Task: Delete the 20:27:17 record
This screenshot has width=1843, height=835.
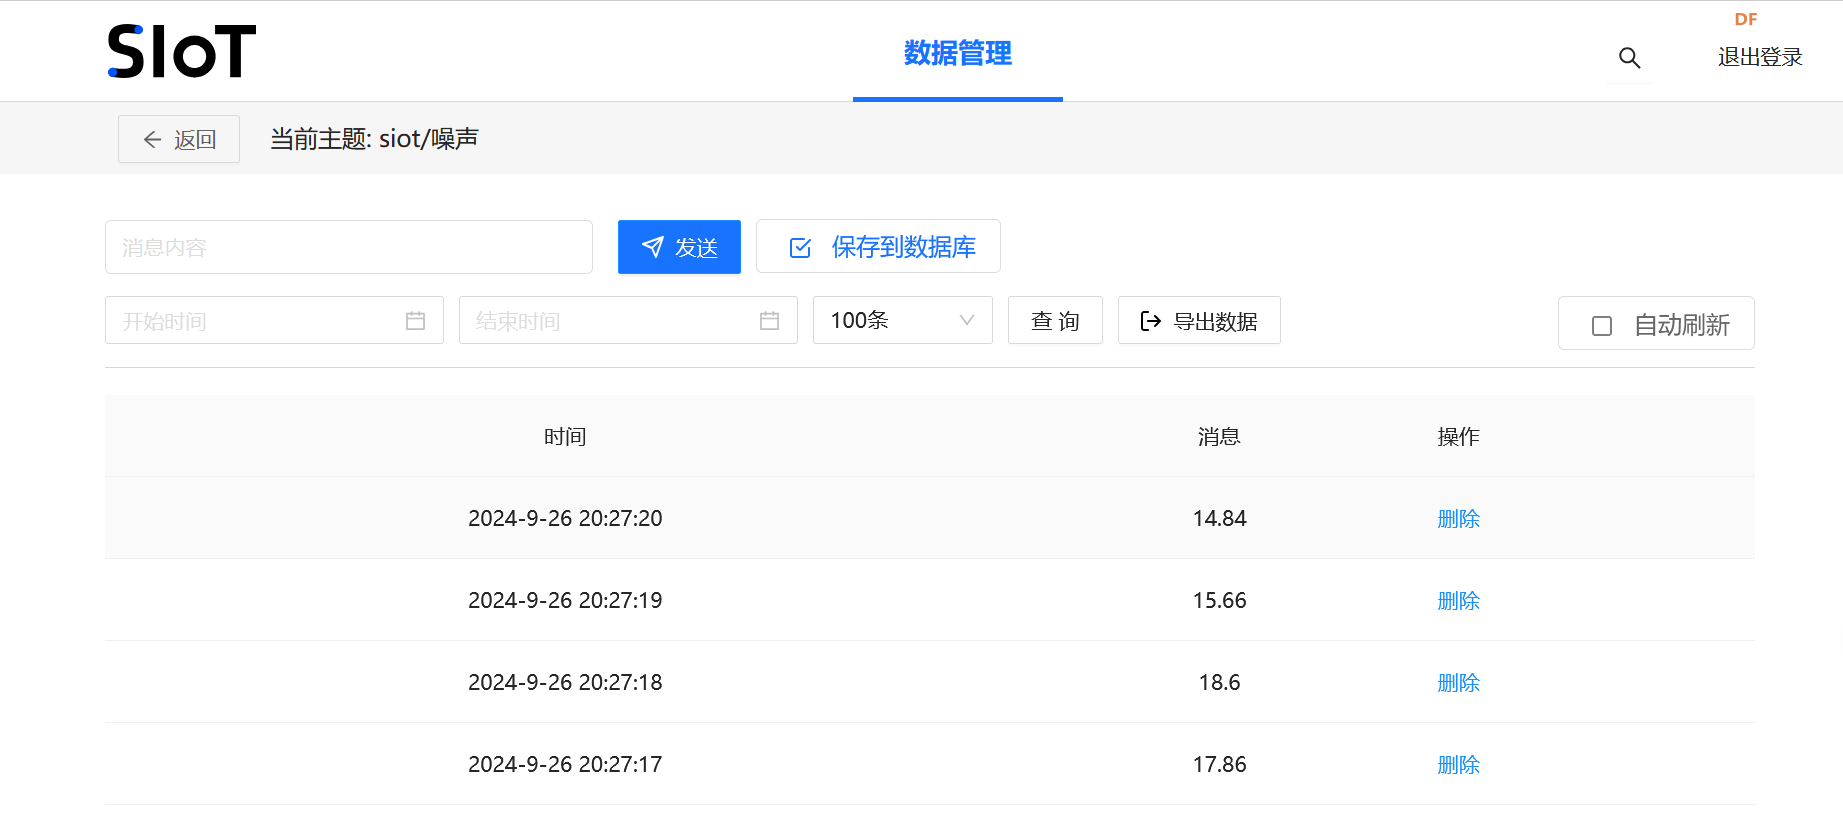Action: (1458, 764)
